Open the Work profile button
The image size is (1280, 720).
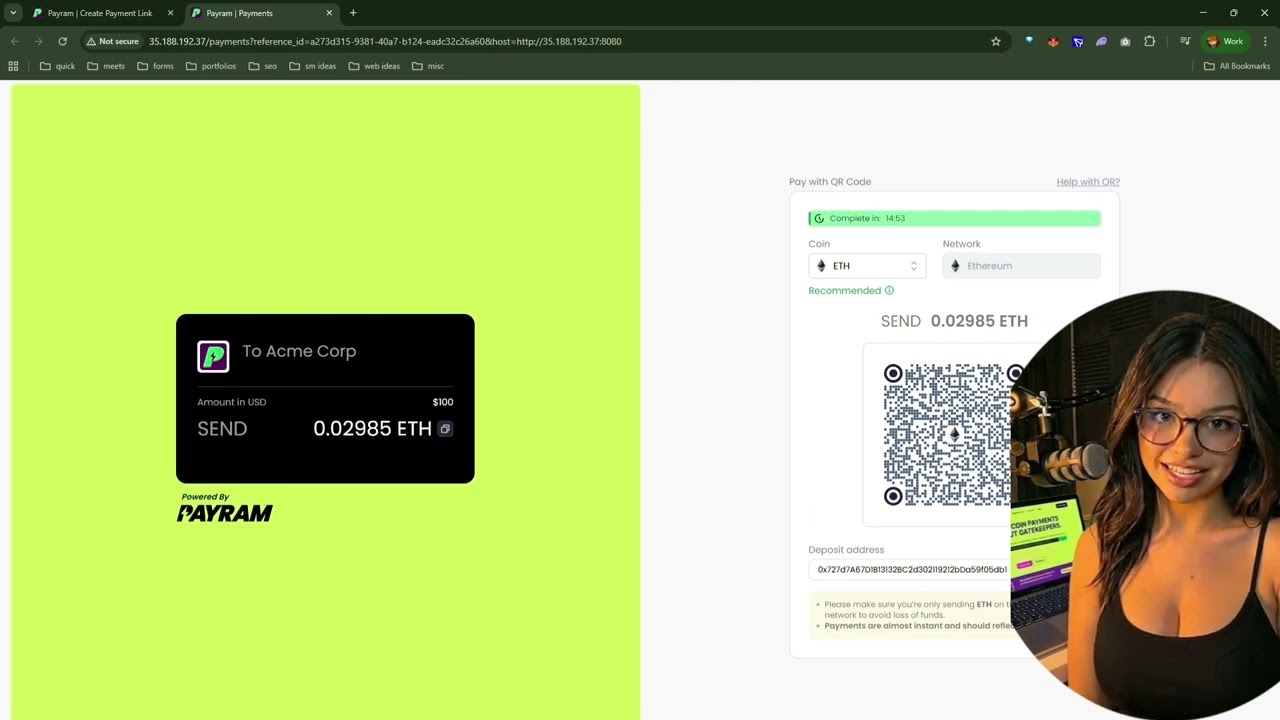click(x=1225, y=42)
